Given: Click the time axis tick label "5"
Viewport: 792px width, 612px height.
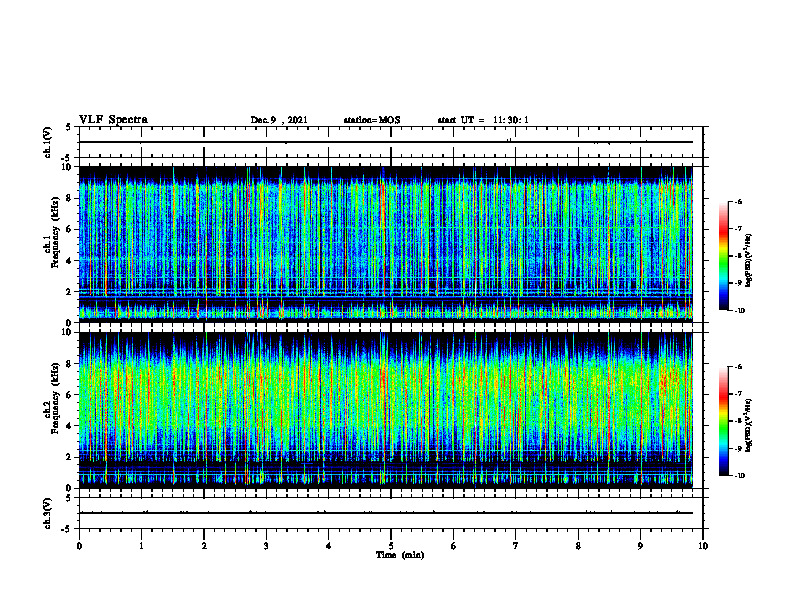Looking at the screenshot, I should tap(391, 546).
